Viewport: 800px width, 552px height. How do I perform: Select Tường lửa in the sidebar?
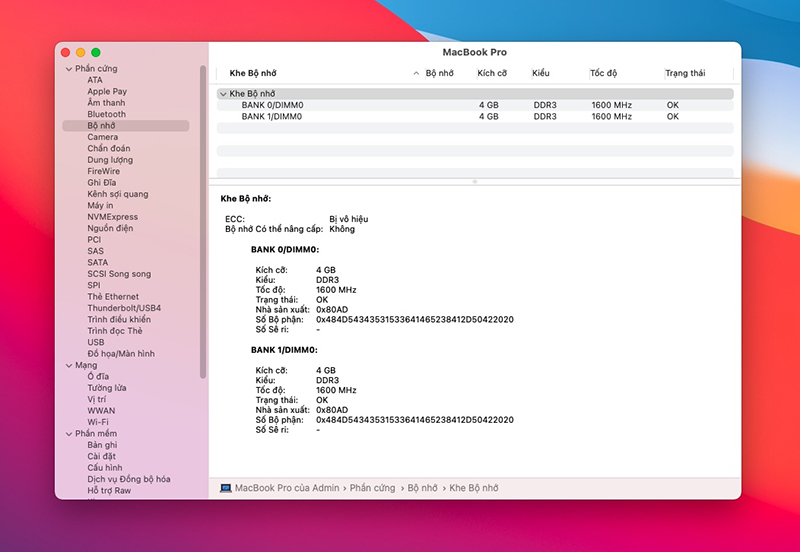tap(107, 388)
